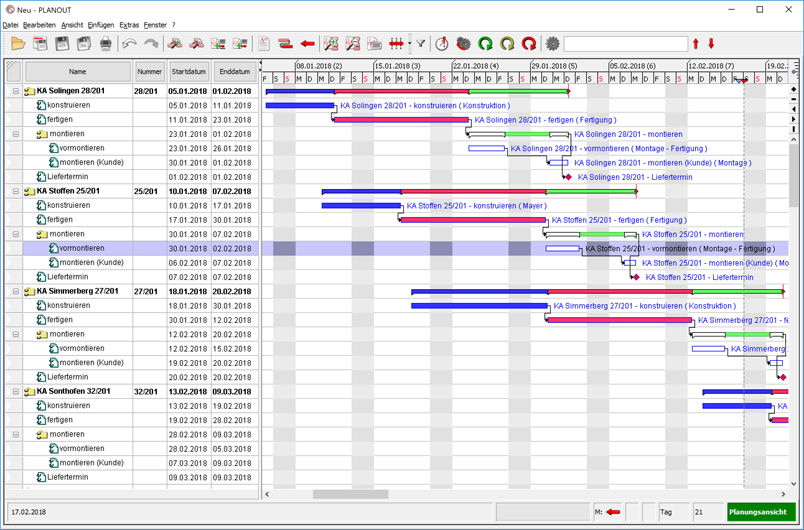Click the KA Solingen Liefertermin milestone diamond
This screenshot has width=804, height=530.
(568, 177)
